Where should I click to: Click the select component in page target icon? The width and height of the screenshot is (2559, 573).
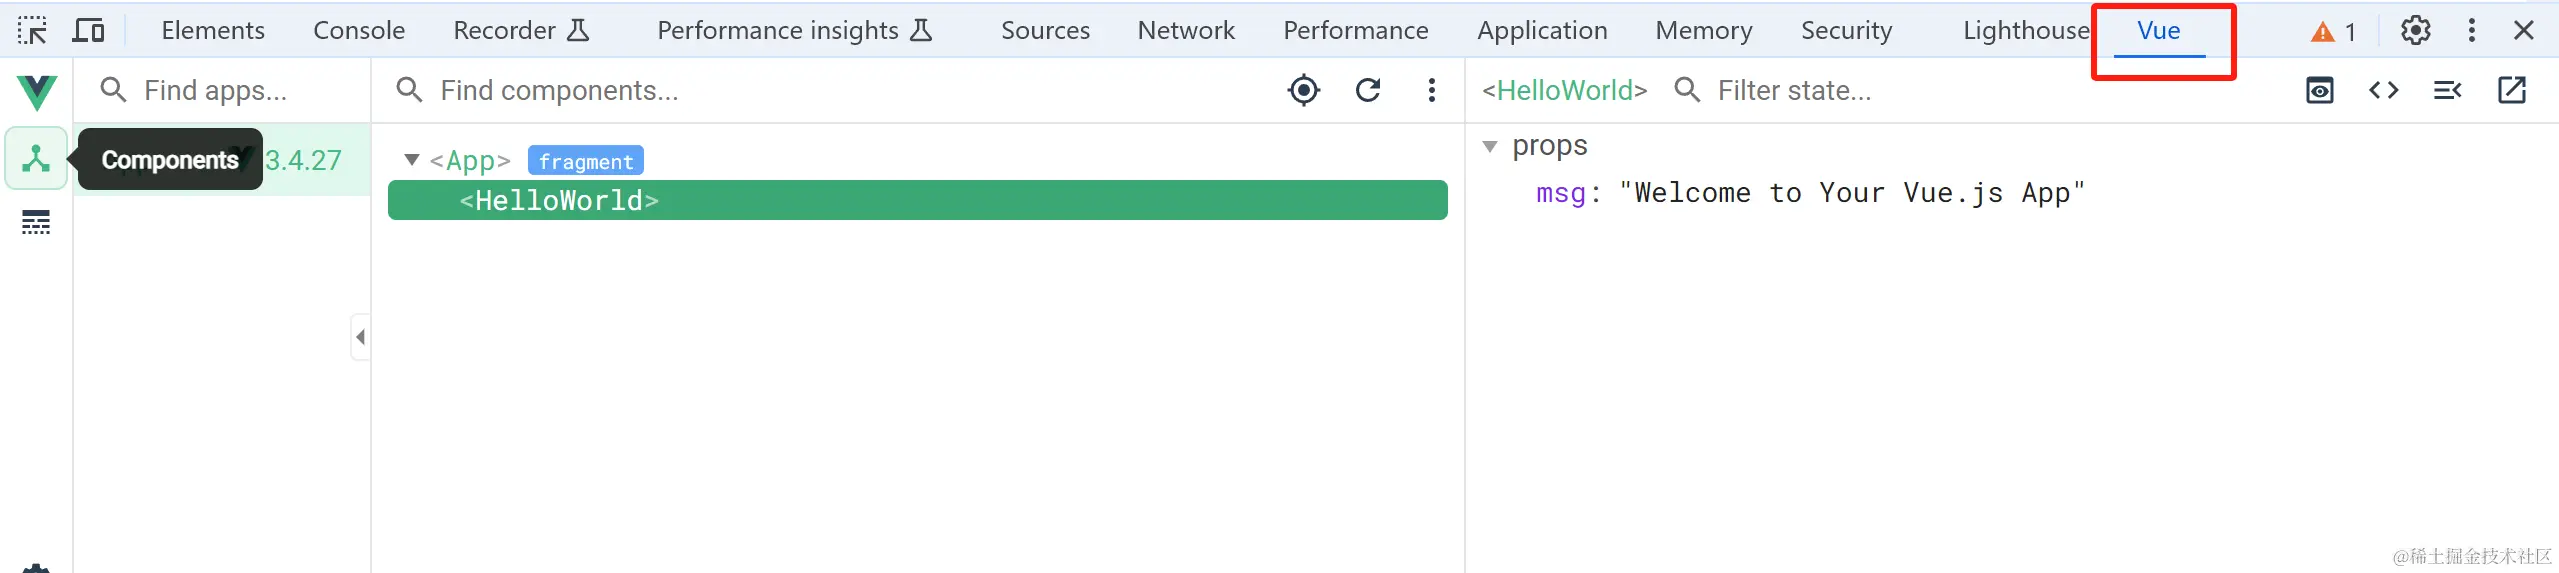1303,90
